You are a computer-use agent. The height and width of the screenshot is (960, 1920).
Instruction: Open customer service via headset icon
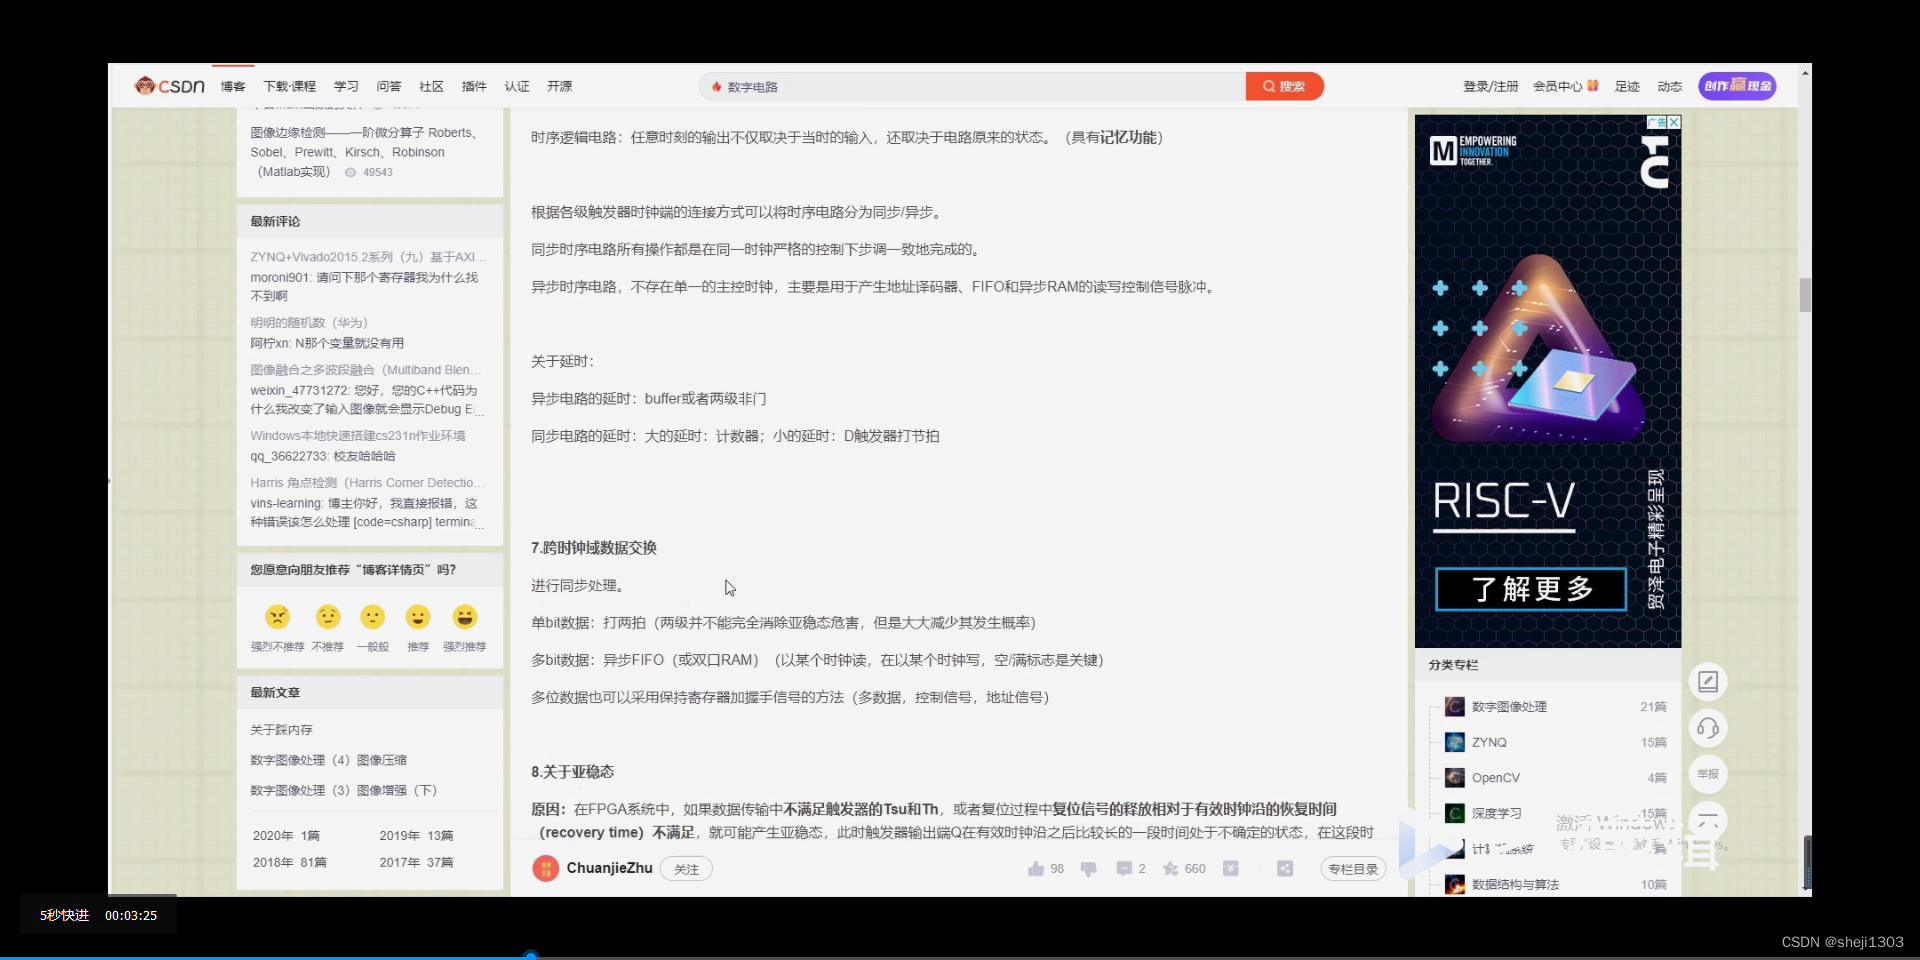(1708, 728)
